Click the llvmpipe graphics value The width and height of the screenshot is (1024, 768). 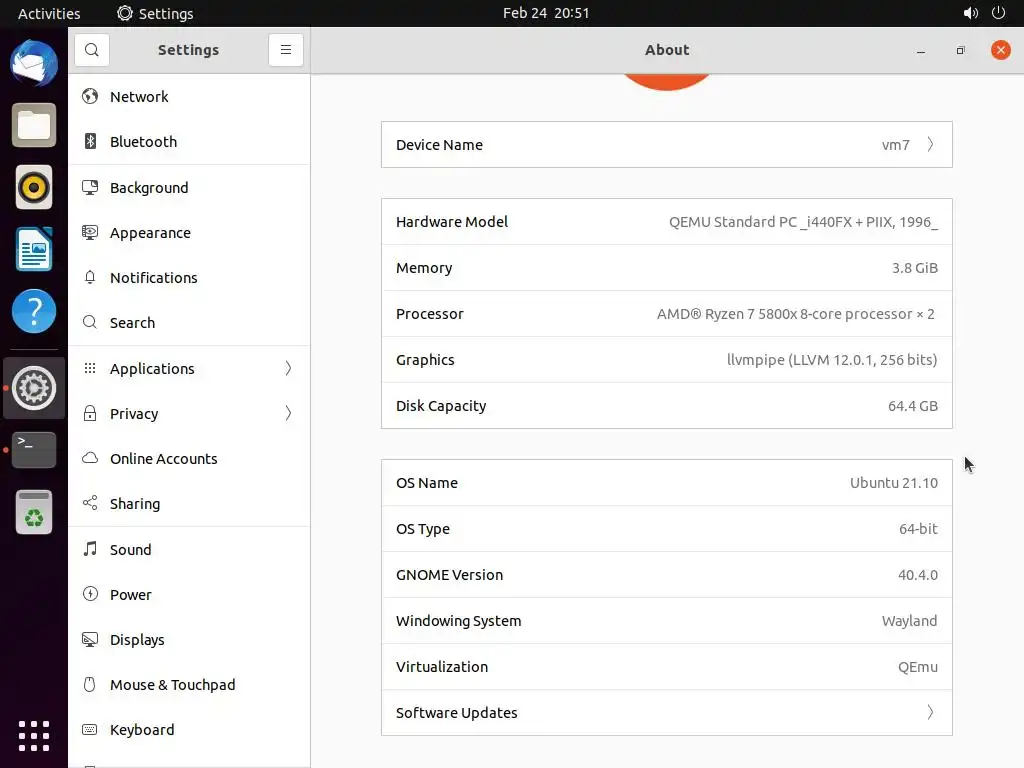(x=832, y=360)
